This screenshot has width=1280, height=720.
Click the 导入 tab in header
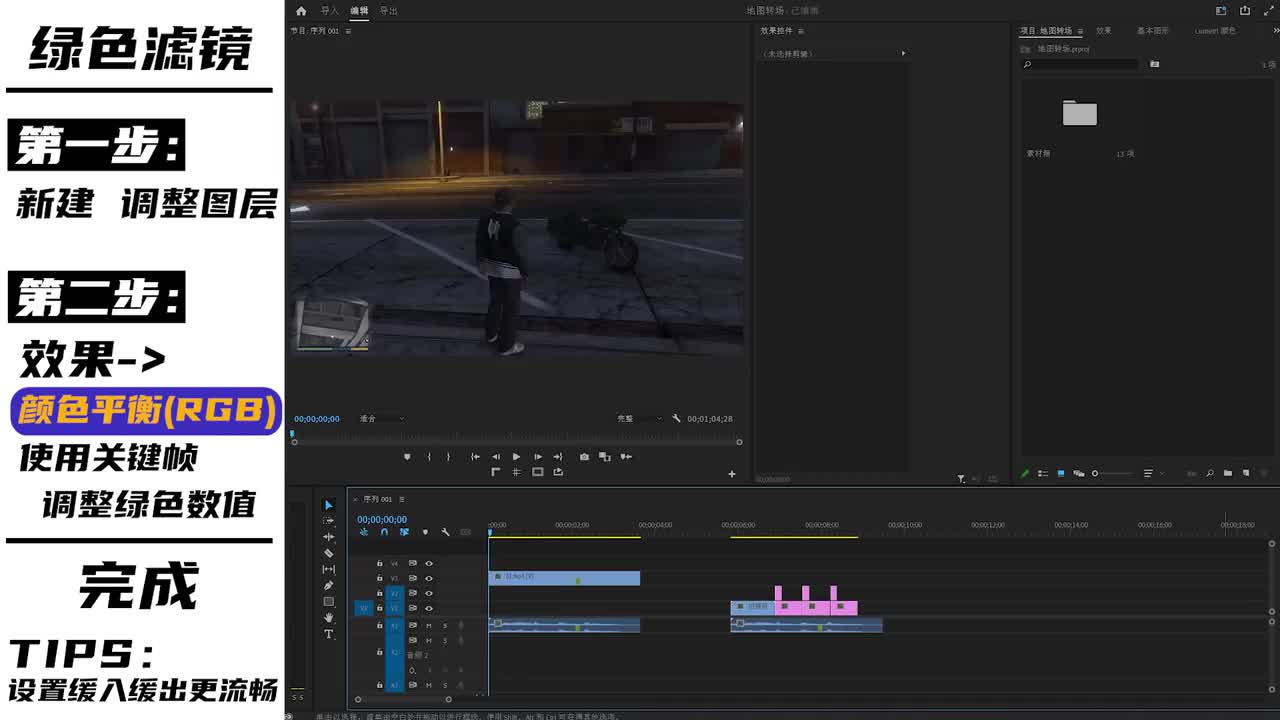(330, 11)
